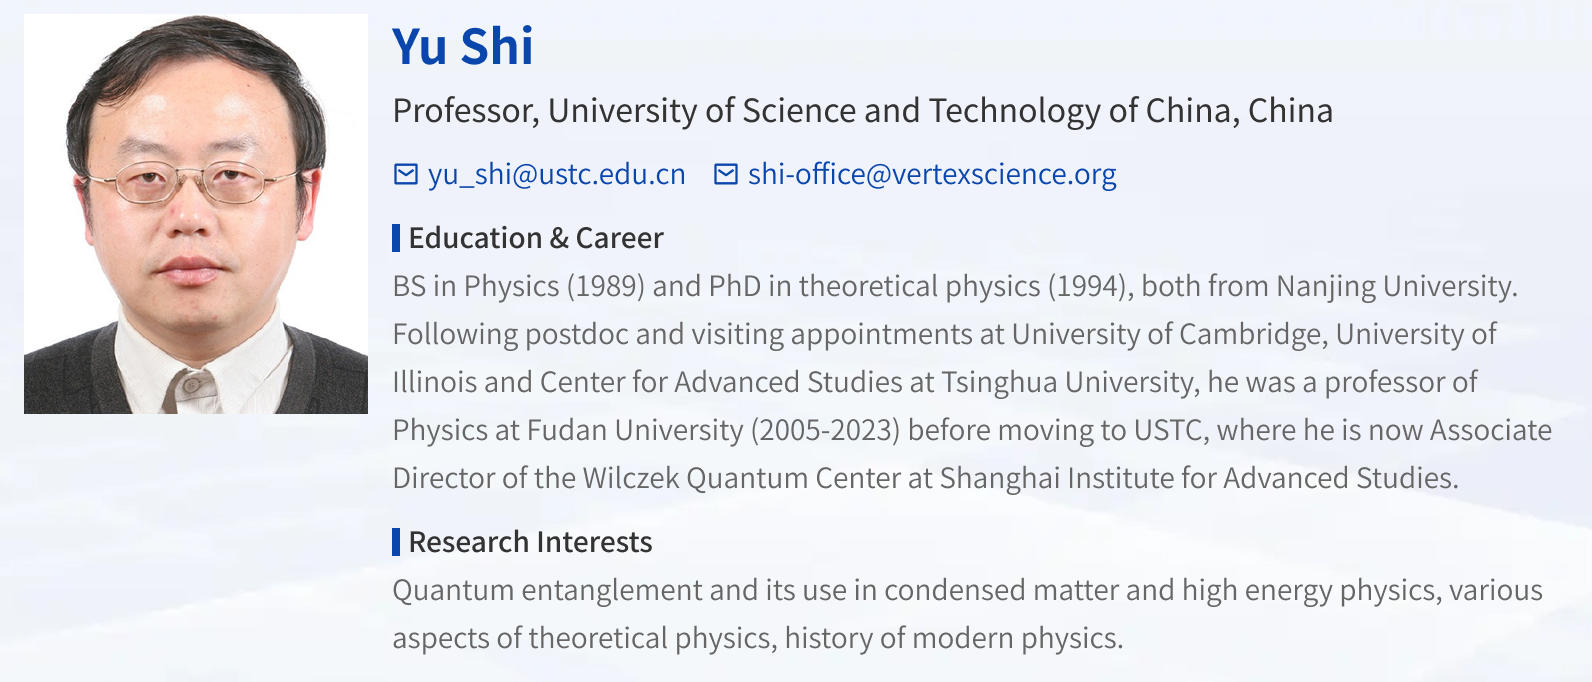Open the yu_shi@ustc.edu.cn email link
Screen dimensions: 1592x682
pos(556,174)
